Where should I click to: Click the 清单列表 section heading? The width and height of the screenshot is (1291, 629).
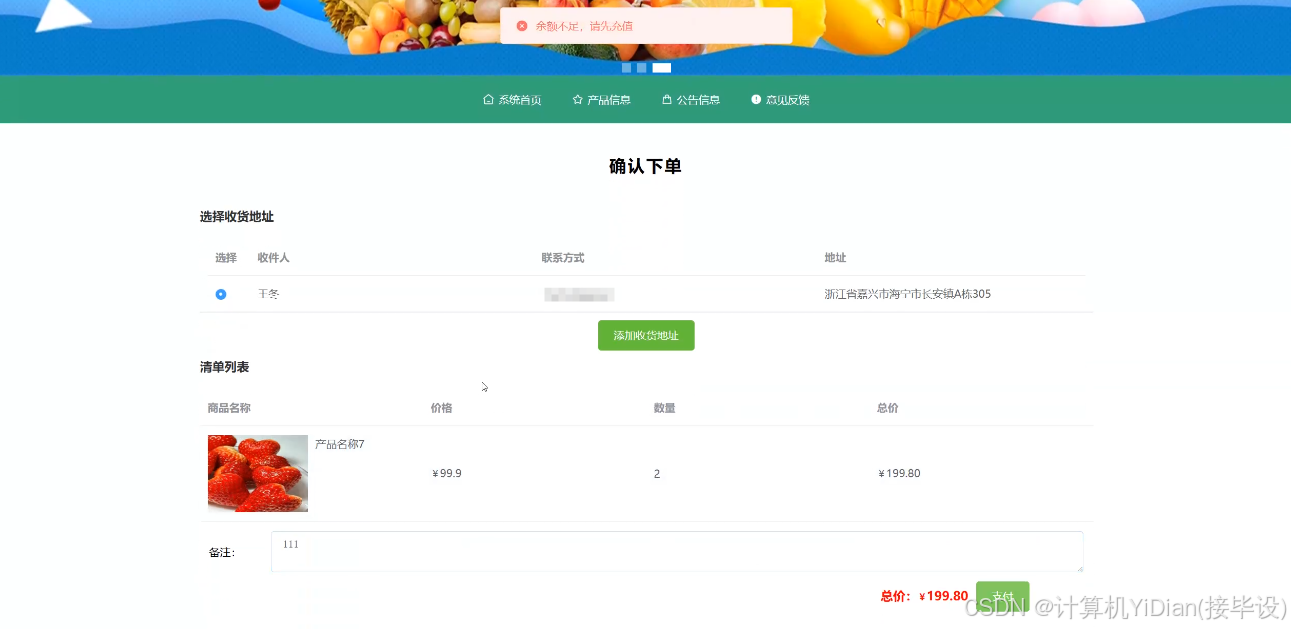click(x=224, y=367)
